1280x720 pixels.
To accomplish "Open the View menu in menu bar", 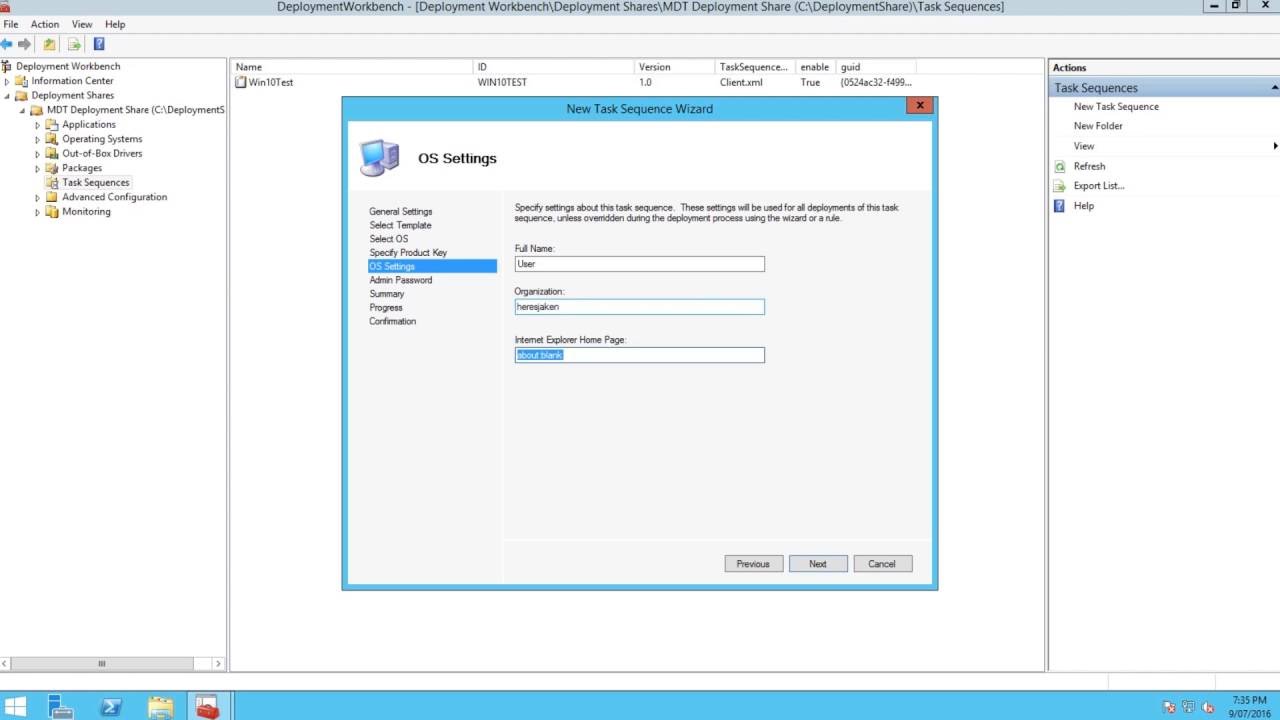I will click(82, 24).
